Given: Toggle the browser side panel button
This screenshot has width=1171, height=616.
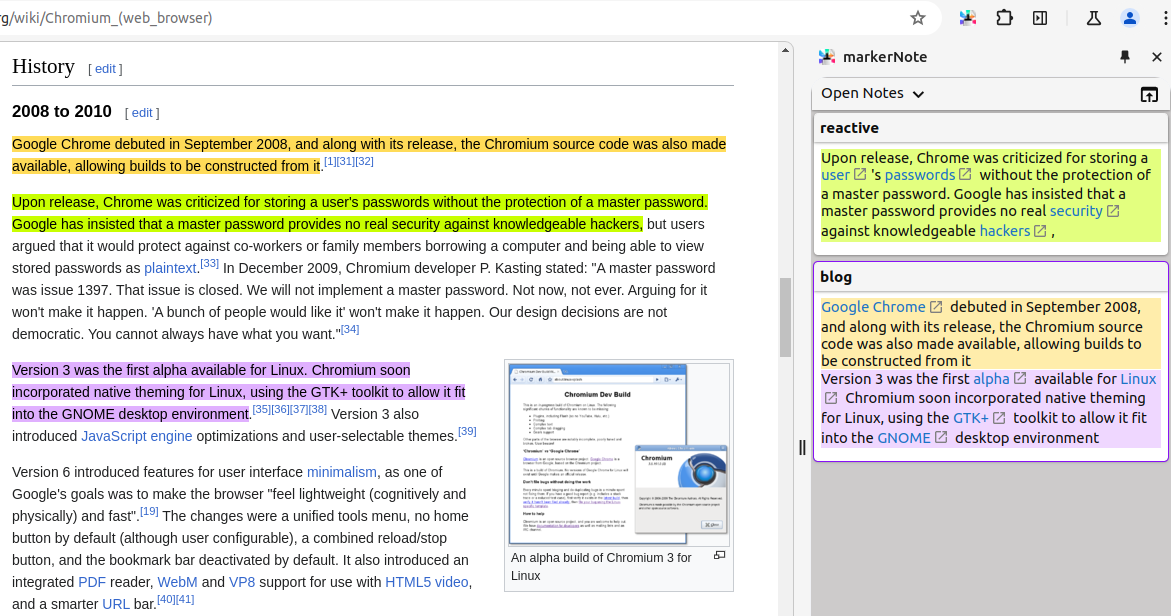Looking at the screenshot, I should pyautogui.click(x=1040, y=18).
